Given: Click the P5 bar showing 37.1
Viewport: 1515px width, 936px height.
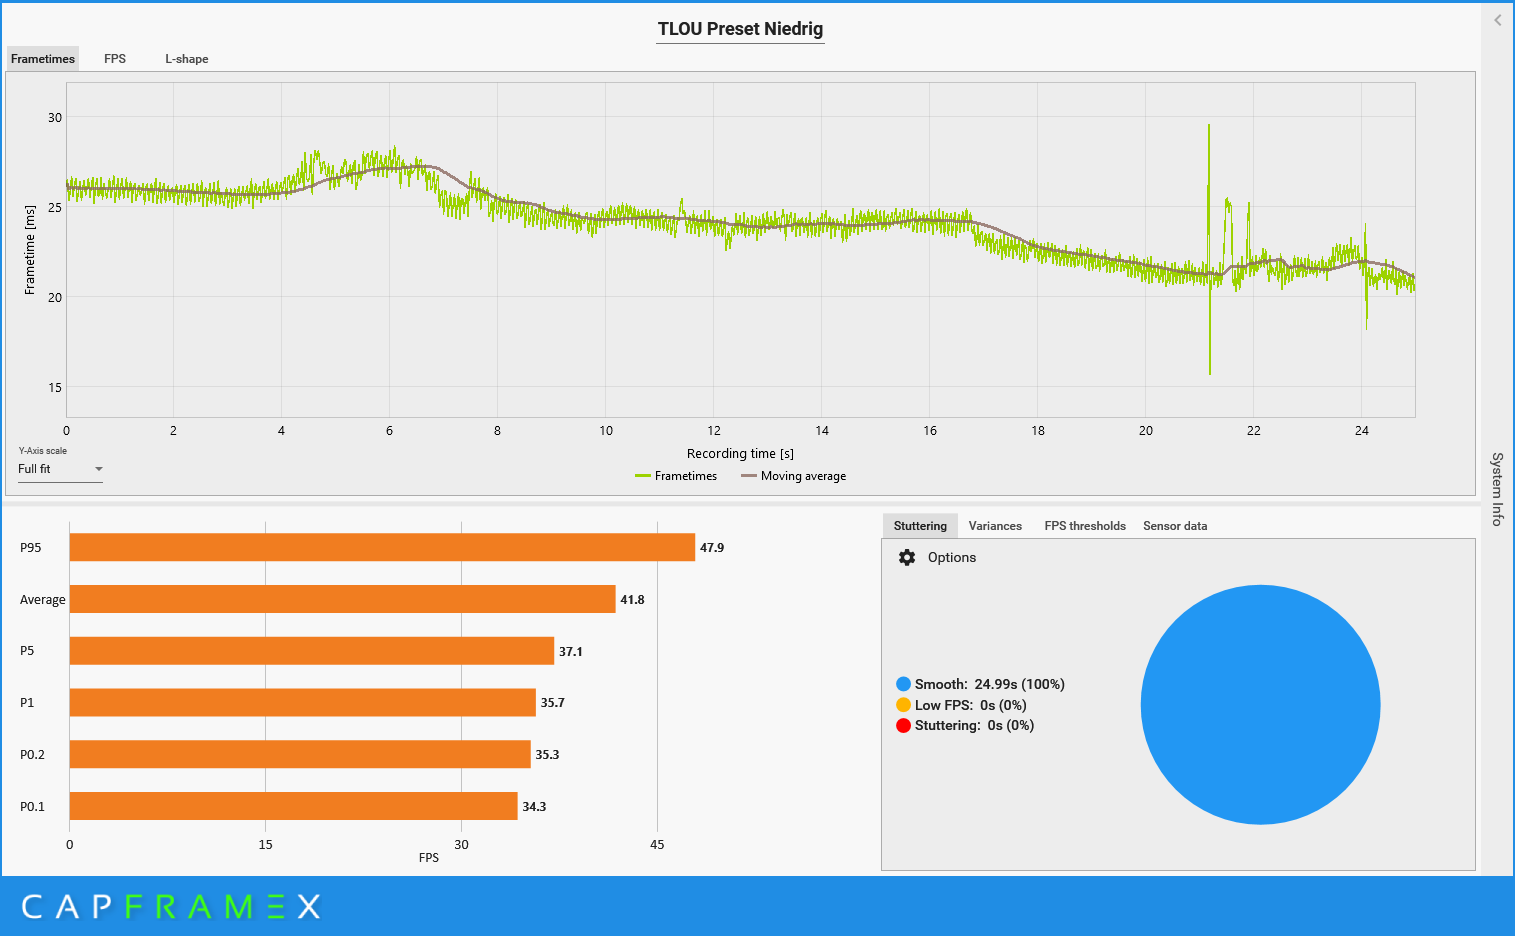Looking at the screenshot, I should [x=311, y=651].
